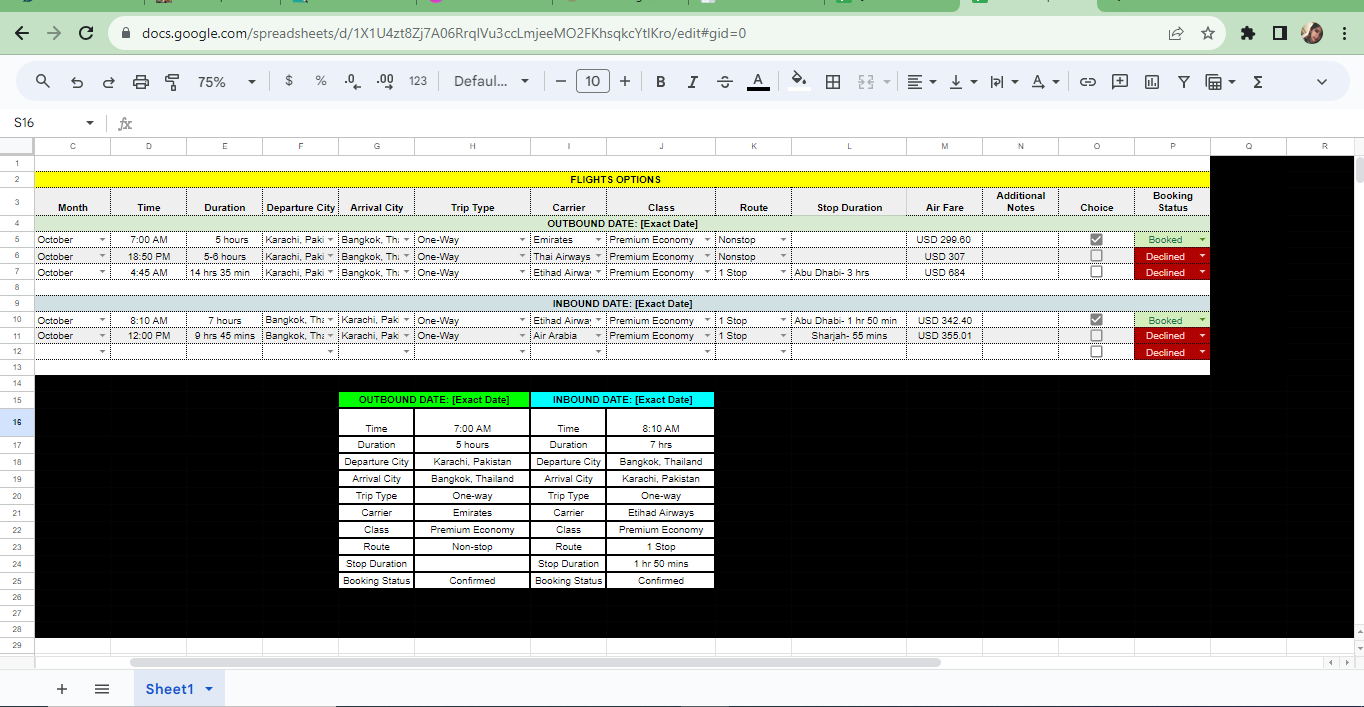Format as currency
The image size is (1364, 707).
289,81
